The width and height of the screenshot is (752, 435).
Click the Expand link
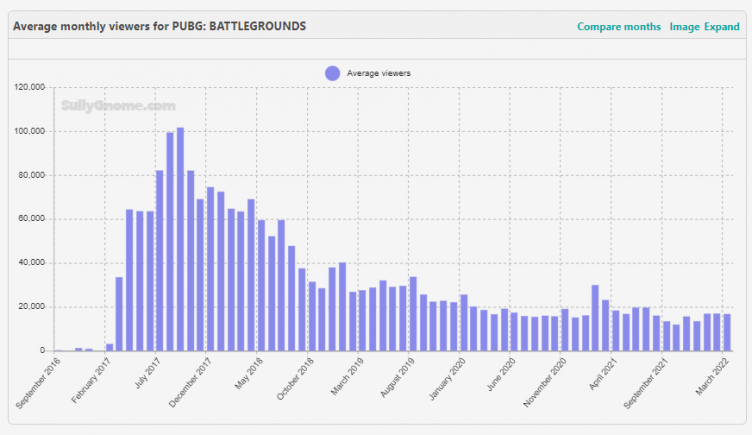(x=721, y=27)
